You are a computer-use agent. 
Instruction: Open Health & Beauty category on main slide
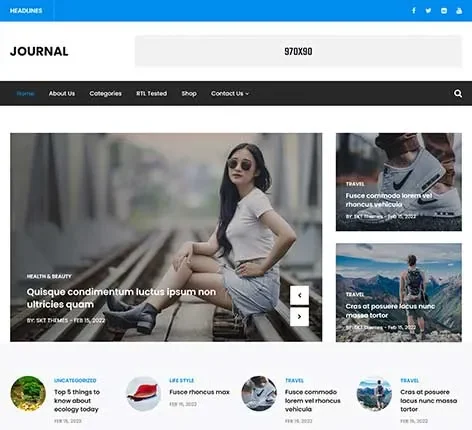click(49, 276)
